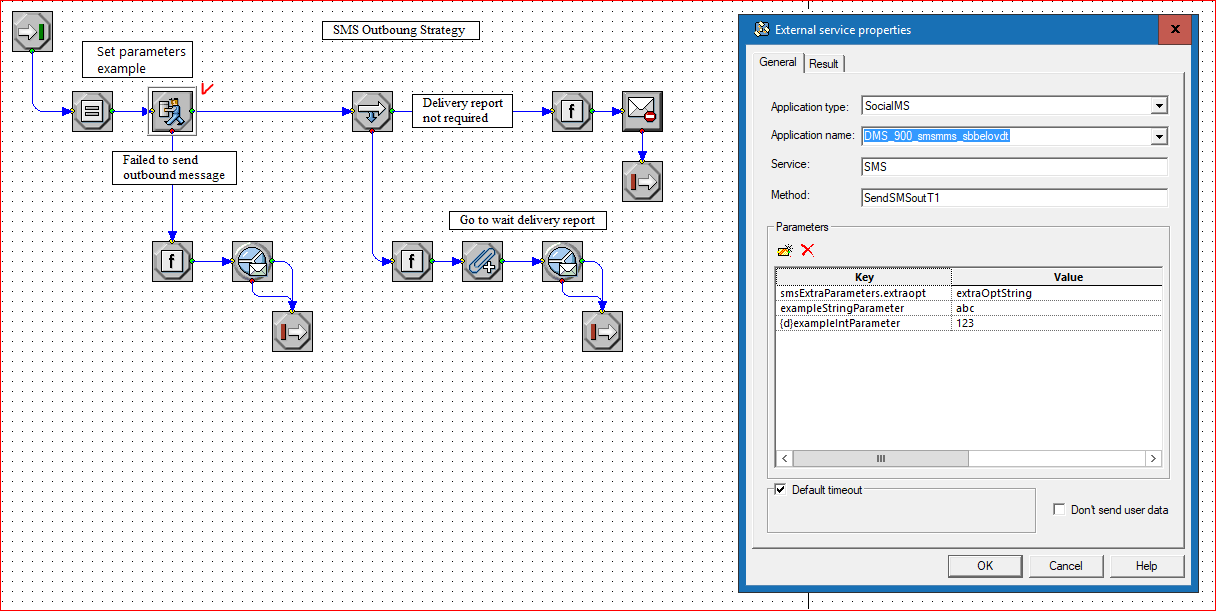Select the External Service block with checkmark
Image resolution: width=1216 pixels, height=611 pixels.
coord(171,111)
